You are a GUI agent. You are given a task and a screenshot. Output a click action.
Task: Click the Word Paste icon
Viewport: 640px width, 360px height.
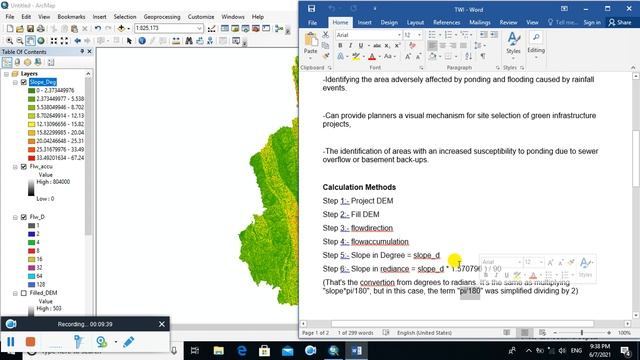pyautogui.click(x=311, y=40)
